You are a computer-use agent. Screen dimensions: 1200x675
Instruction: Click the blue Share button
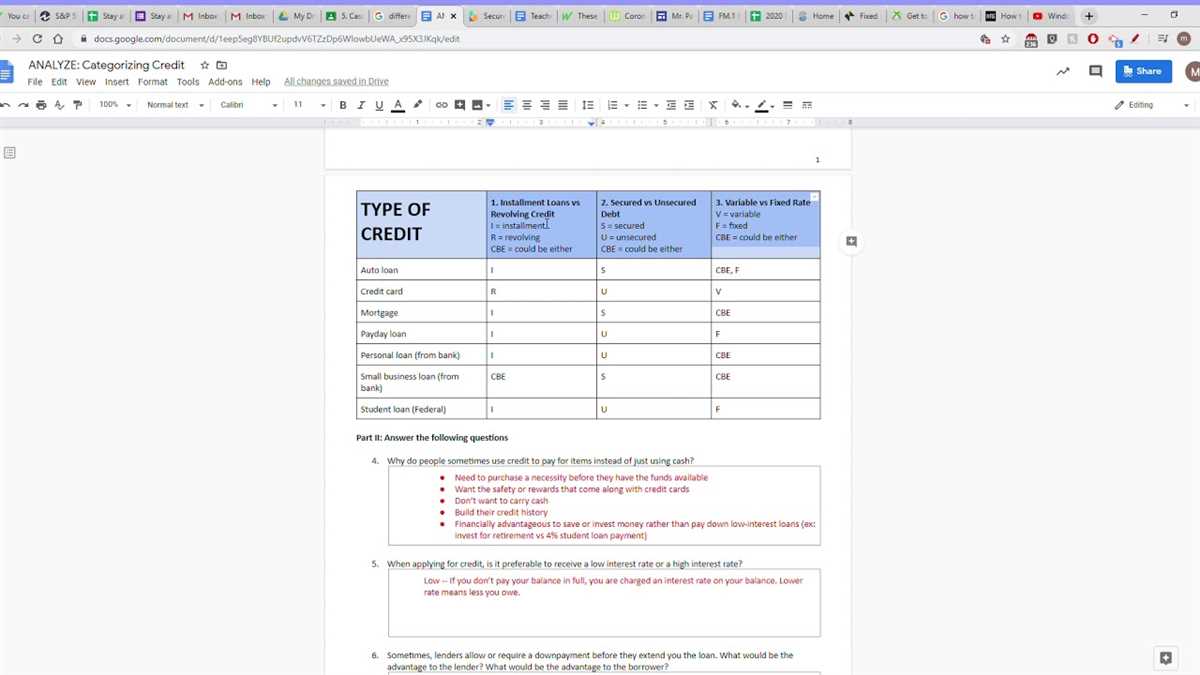(1143, 71)
